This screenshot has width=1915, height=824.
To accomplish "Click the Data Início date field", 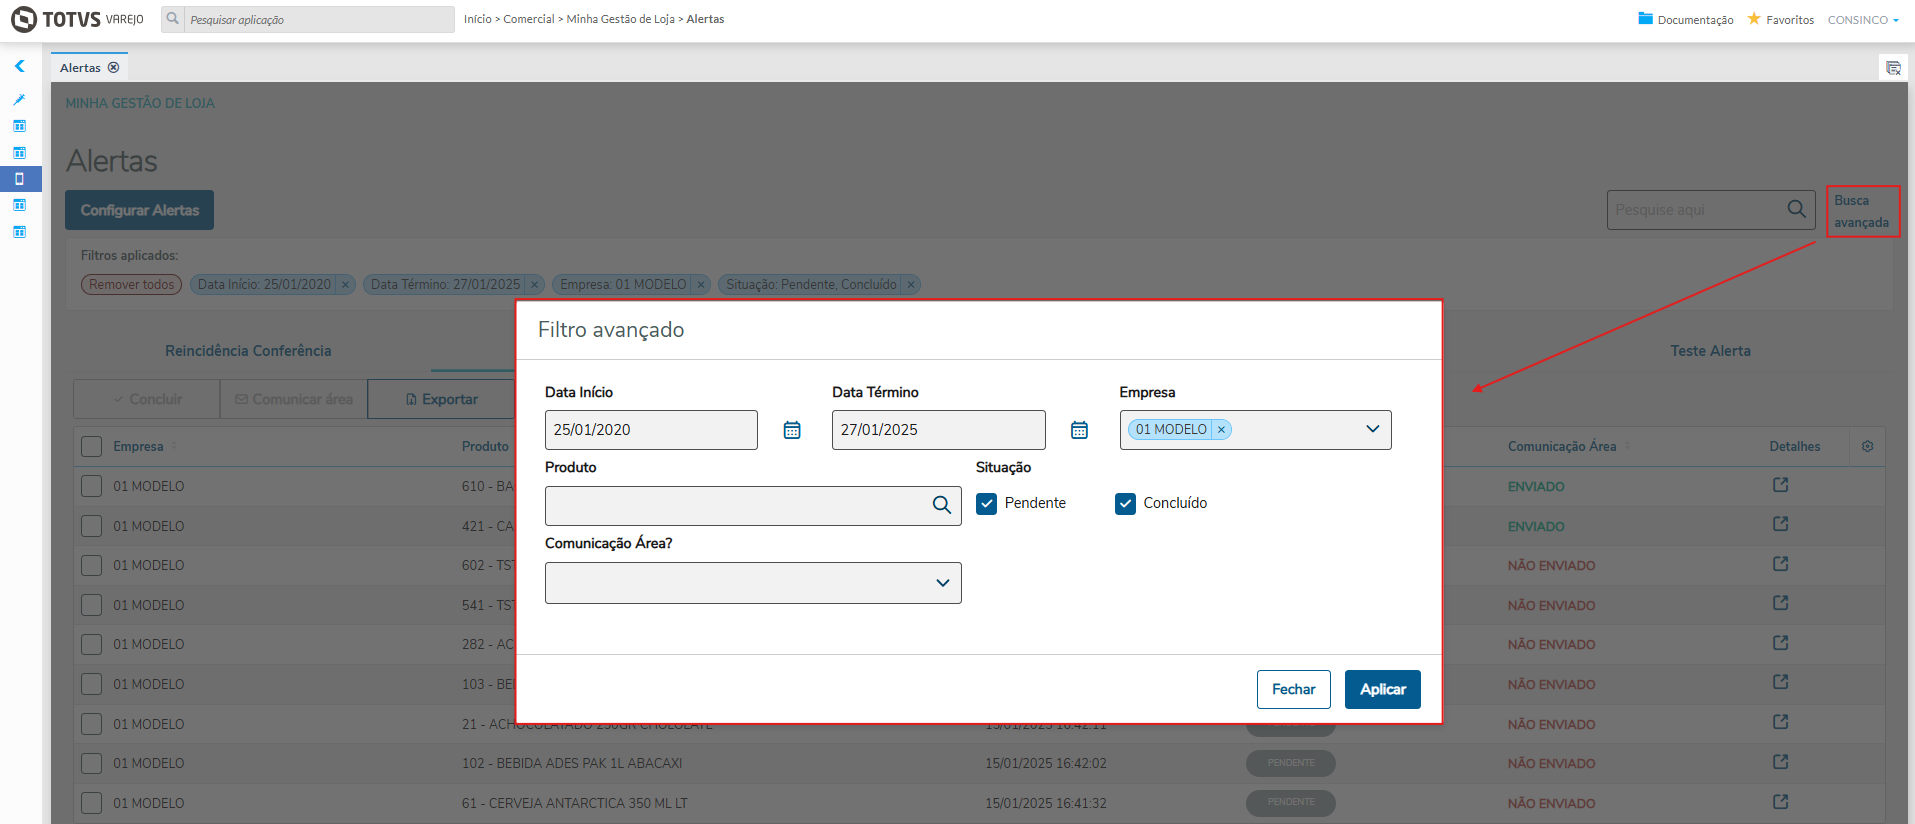I will pyautogui.click(x=650, y=430).
